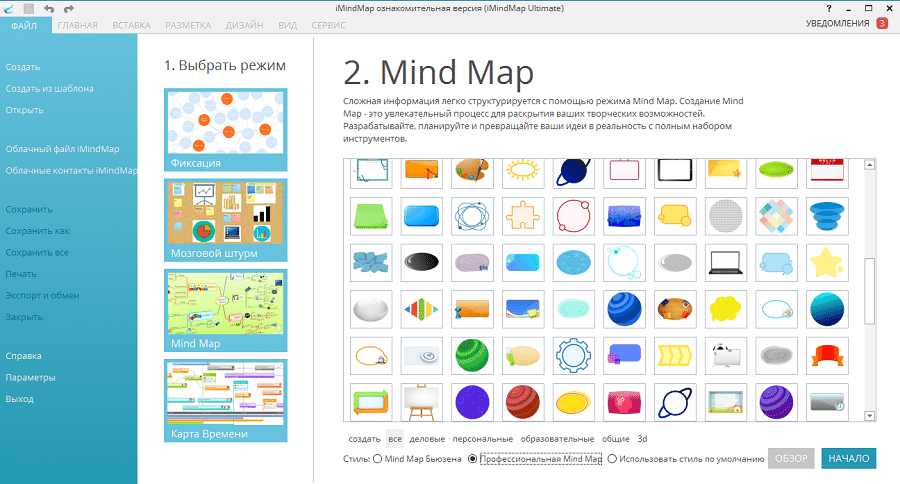
Task: Choose the easel whiteboard central idea
Action: 421,402
